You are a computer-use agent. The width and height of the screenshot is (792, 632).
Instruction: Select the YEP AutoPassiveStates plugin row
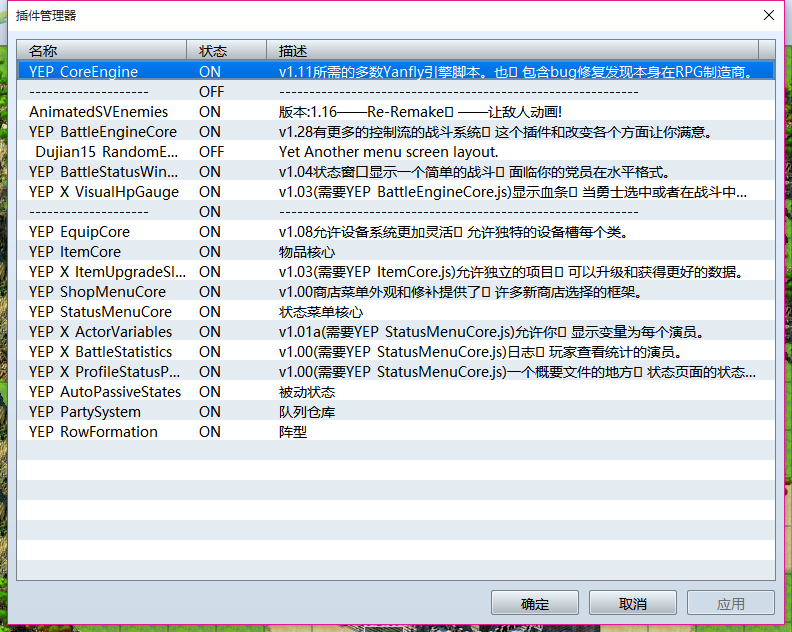tap(396, 392)
